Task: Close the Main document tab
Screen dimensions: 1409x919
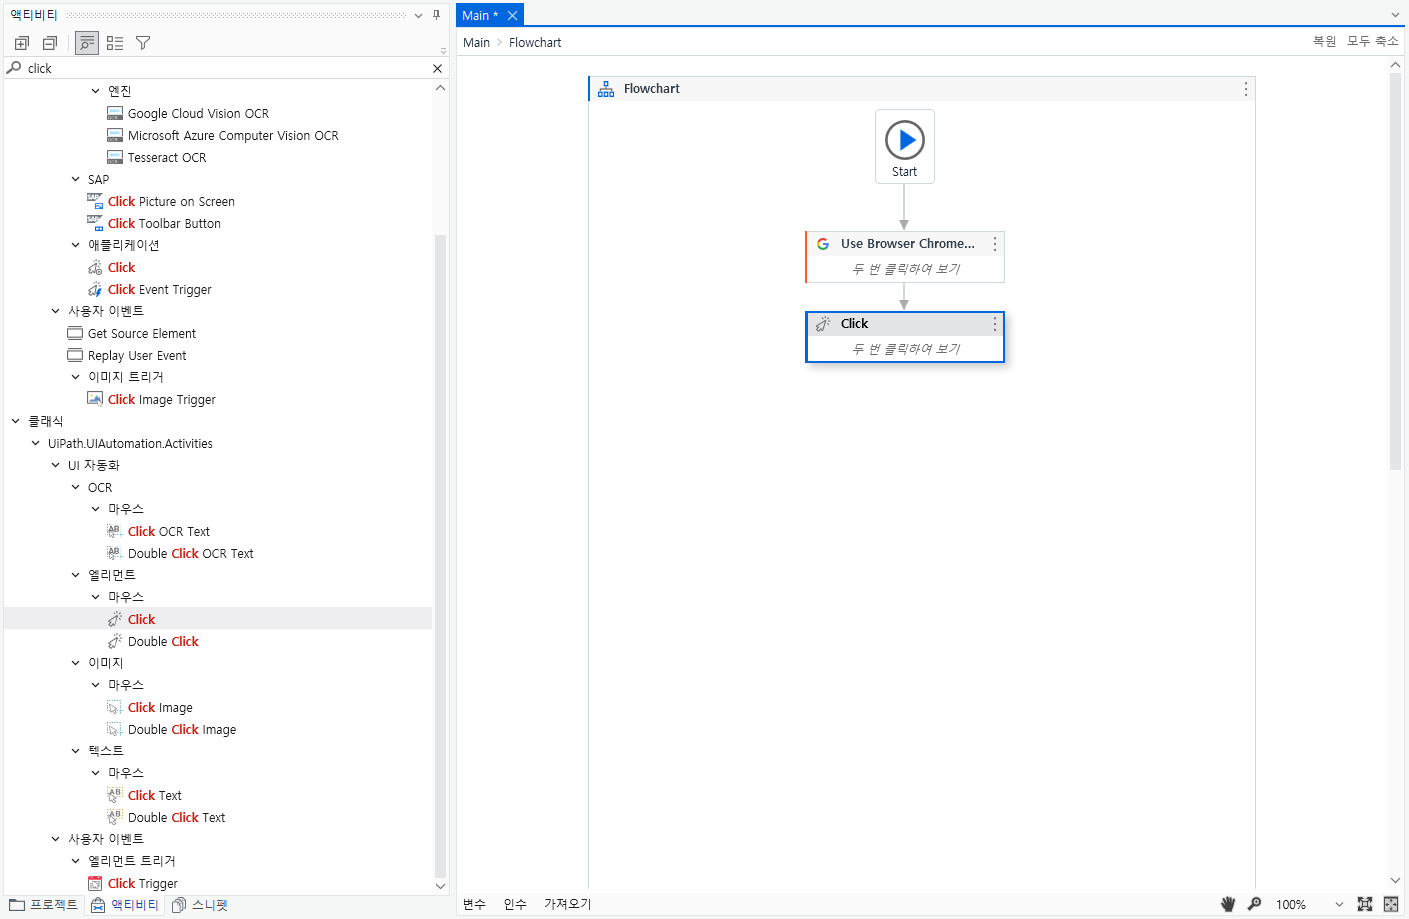Action: [x=512, y=15]
